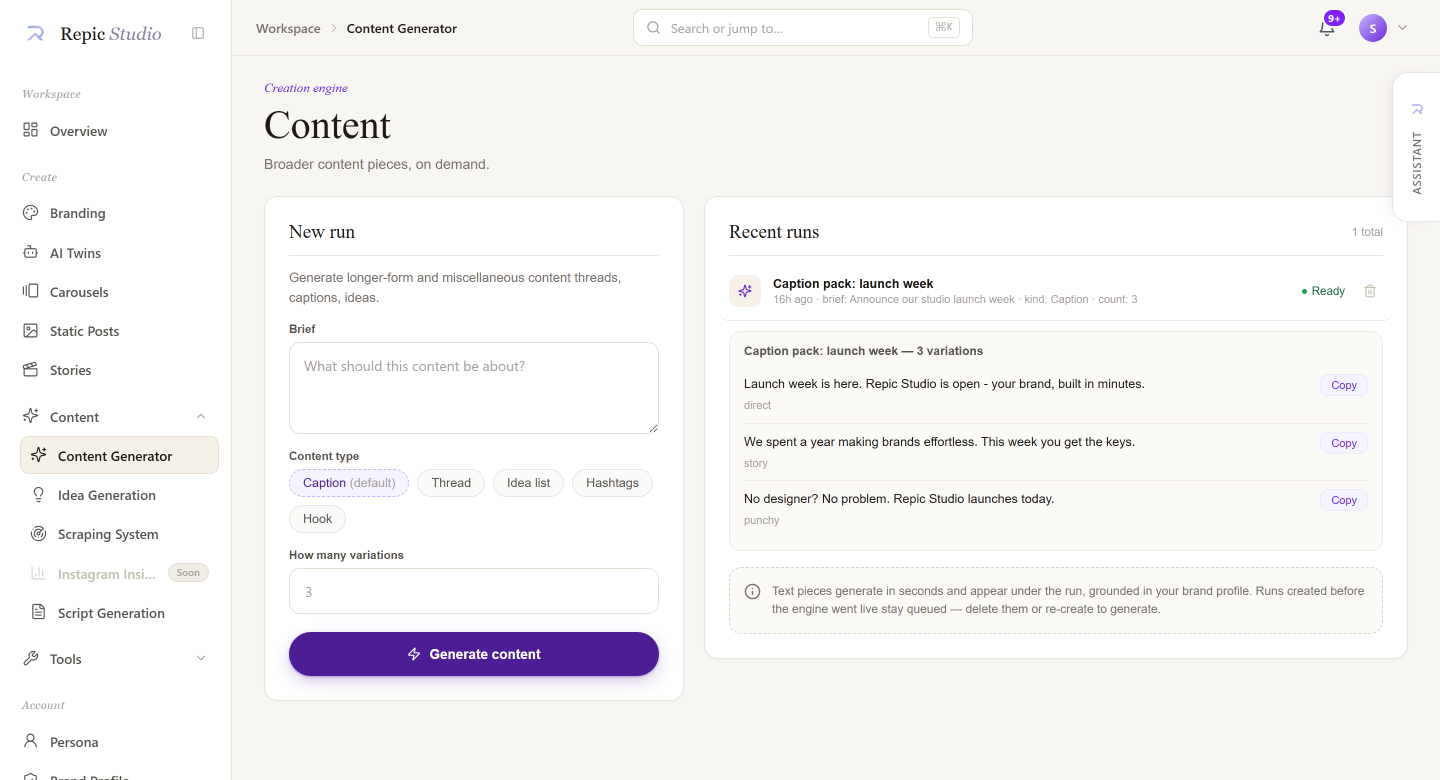Click the 'story' caption tag
The image size is (1440, 780).
756,463
